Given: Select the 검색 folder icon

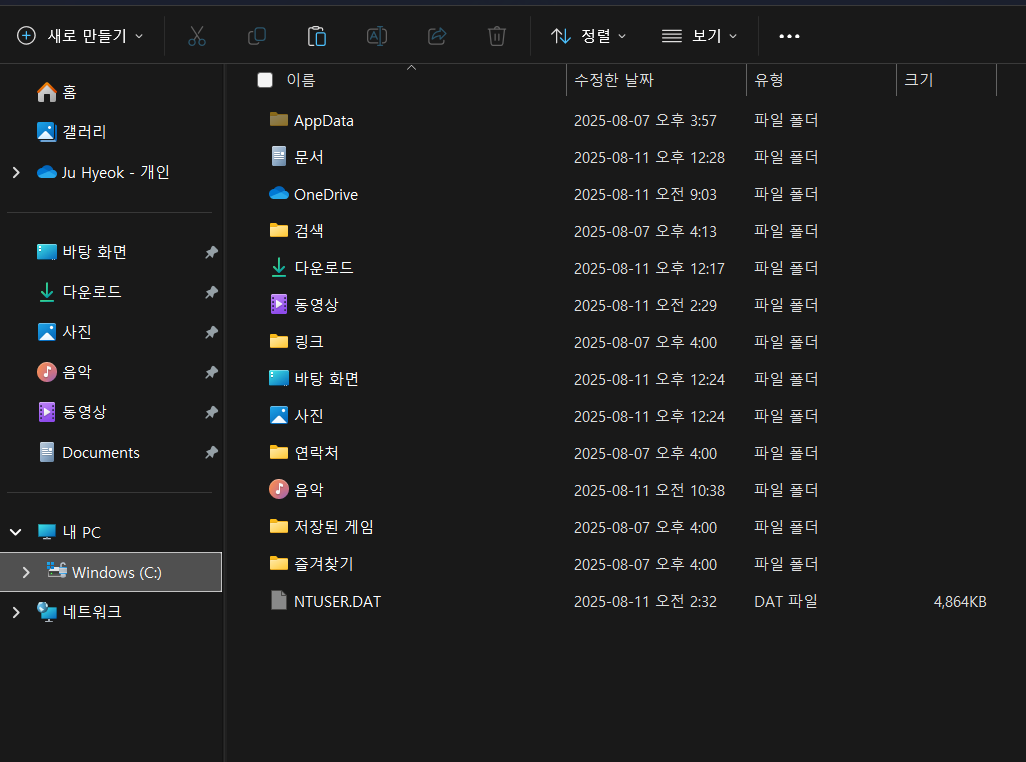Looking at the screenshot, I should [x=279, y=230].
